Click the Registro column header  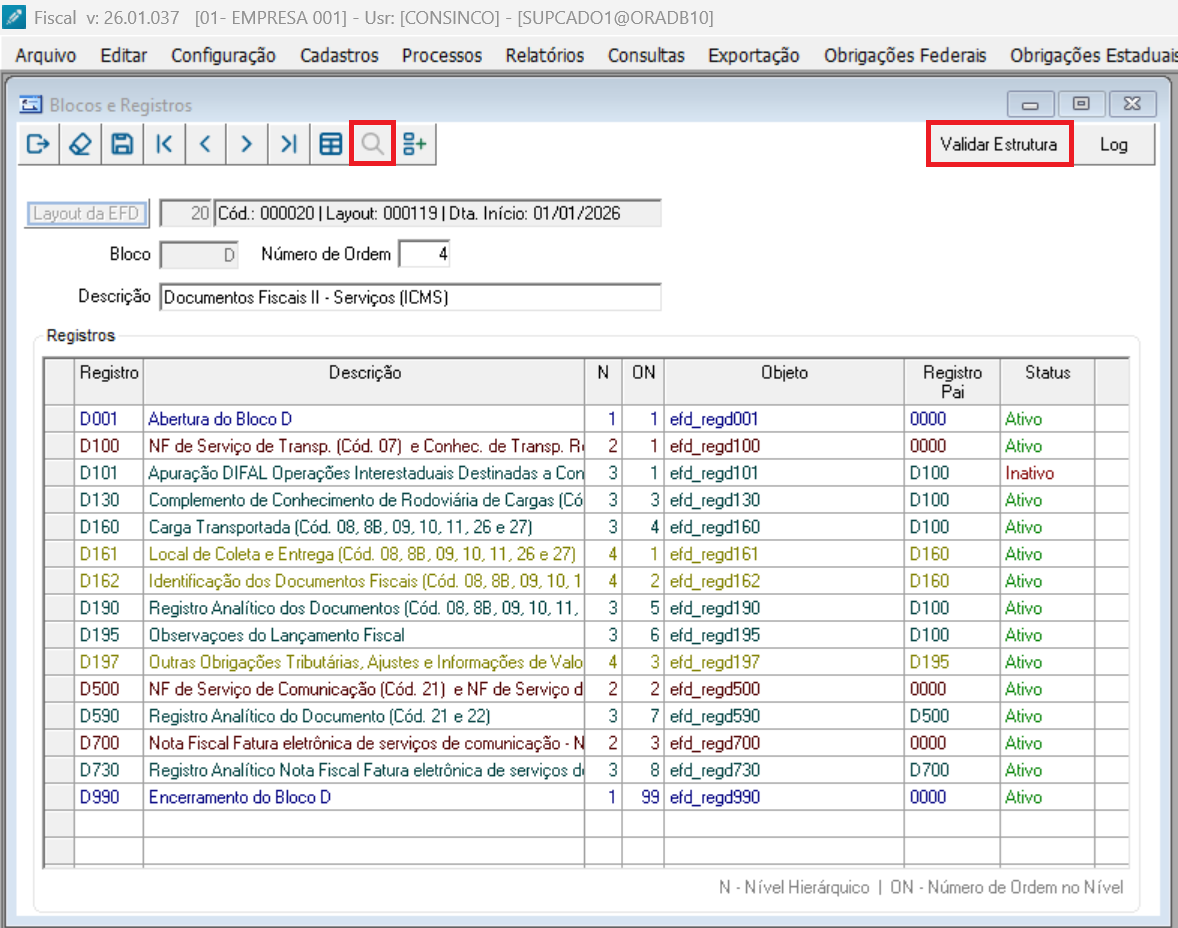click(x=109, y=382)
